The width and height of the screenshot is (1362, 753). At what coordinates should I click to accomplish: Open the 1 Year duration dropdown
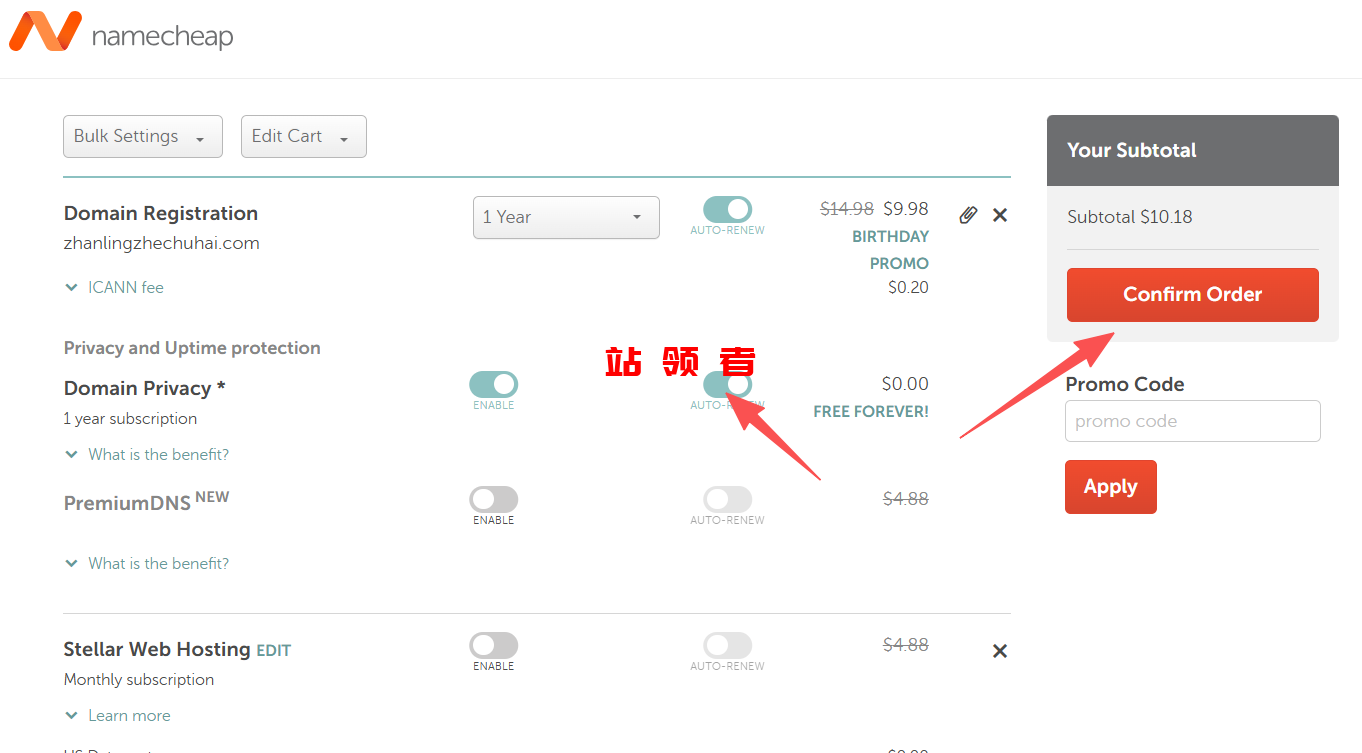coord(565,218)
